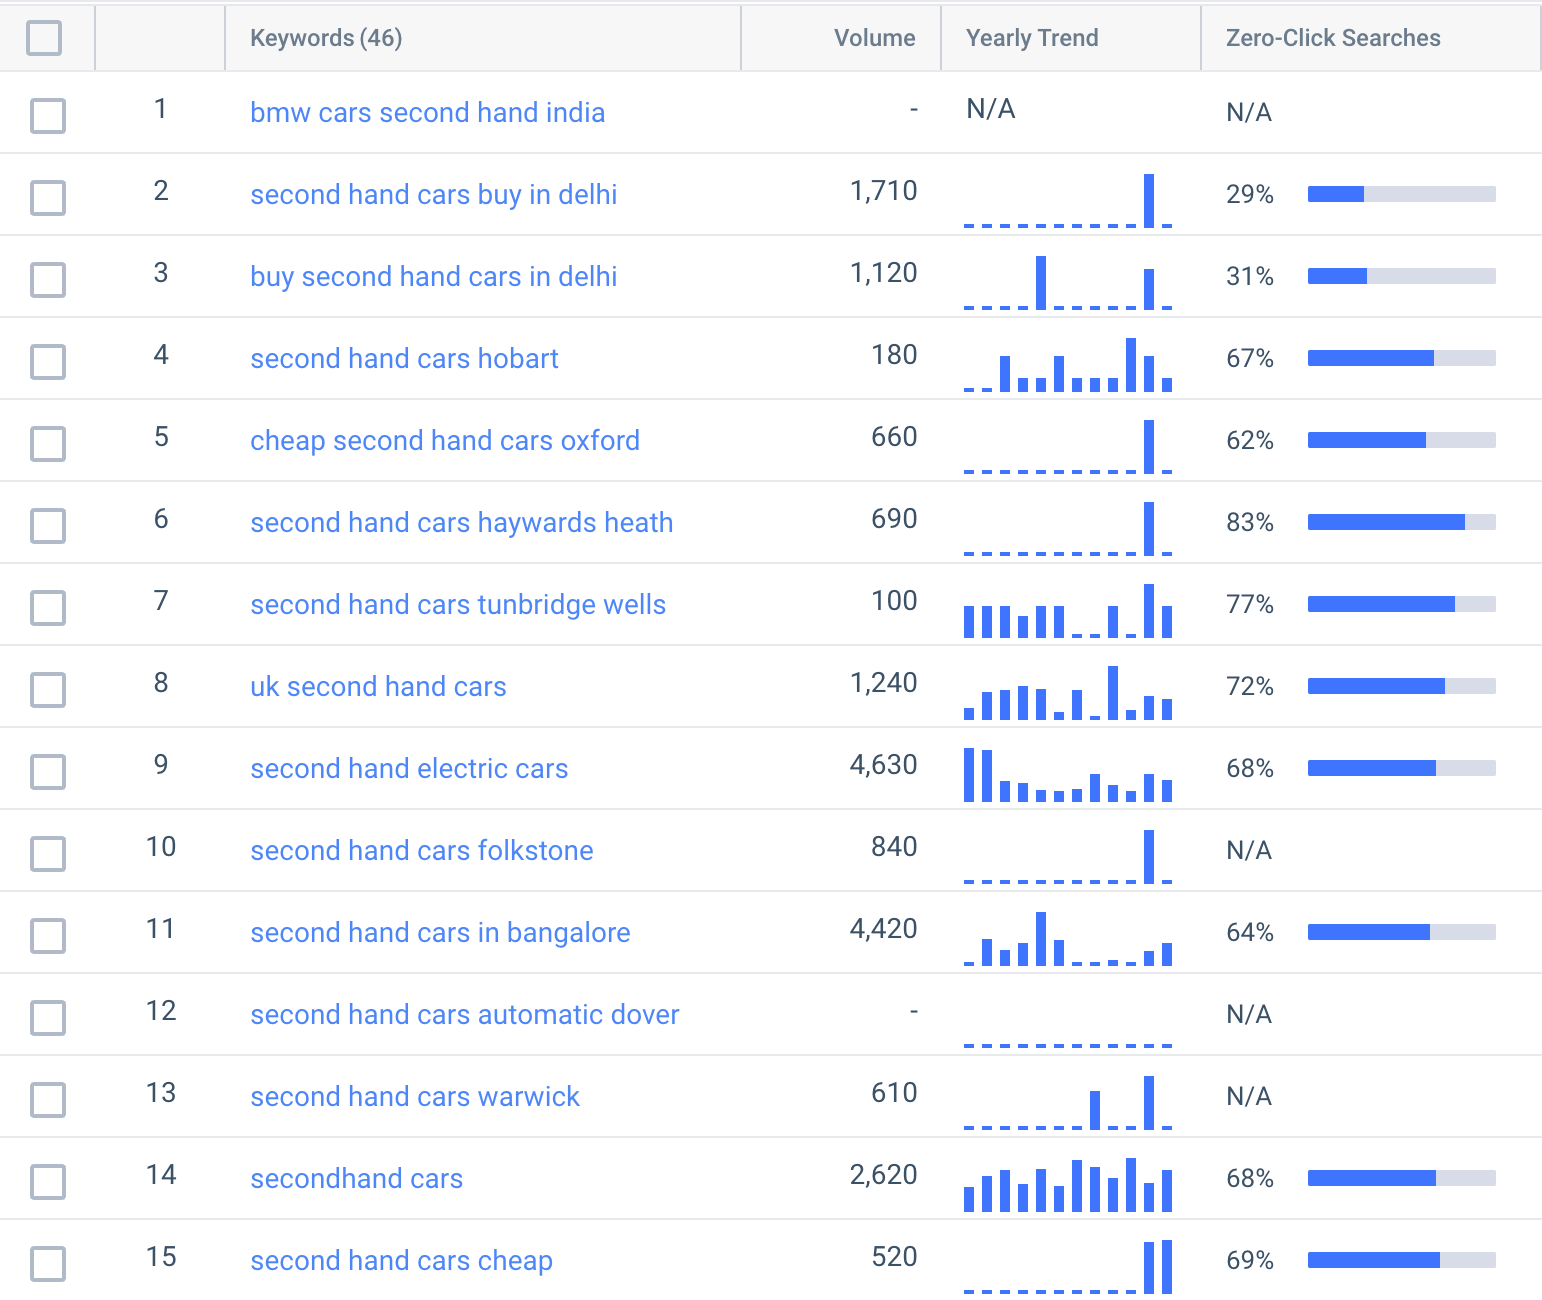
Task: Open 'second hand cars tunbridge wells' keyword
Action: click(458, 604)
